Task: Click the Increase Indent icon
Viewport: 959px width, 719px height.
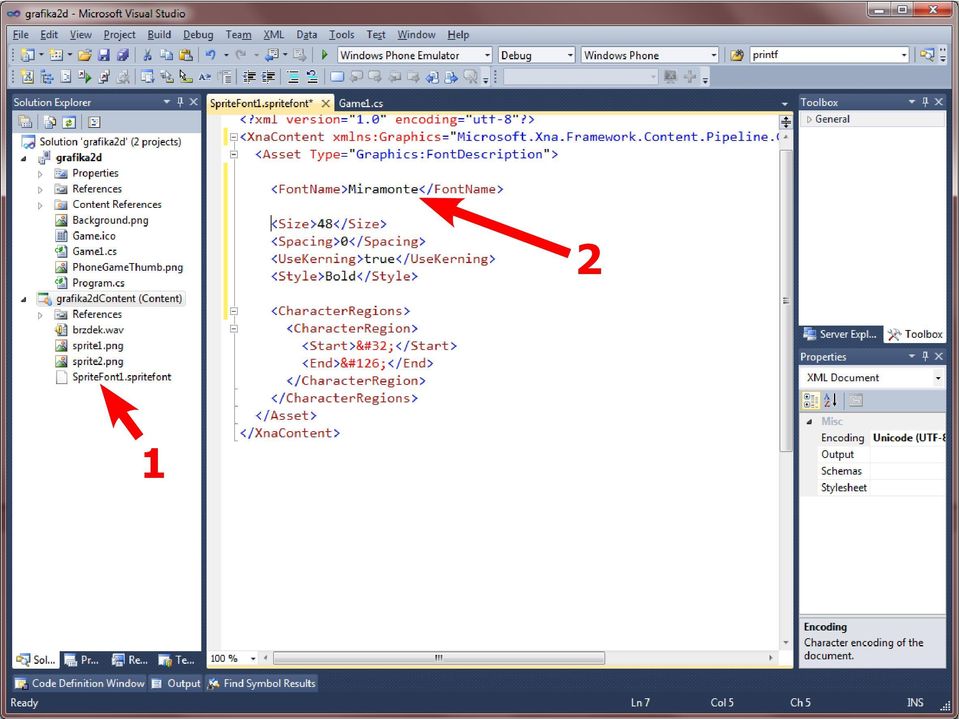Action: coord(268,77)
